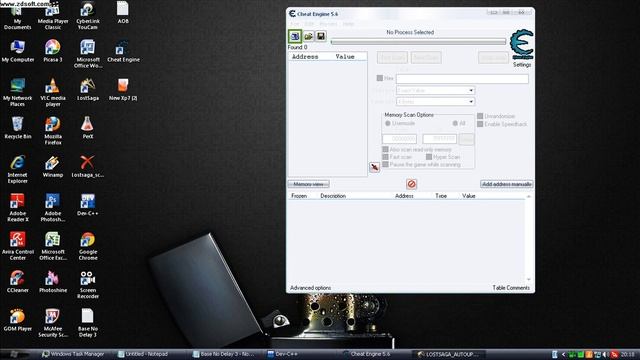
Task: Toggle the Unrandomizer checkbox
Action: tap(480, 116)
